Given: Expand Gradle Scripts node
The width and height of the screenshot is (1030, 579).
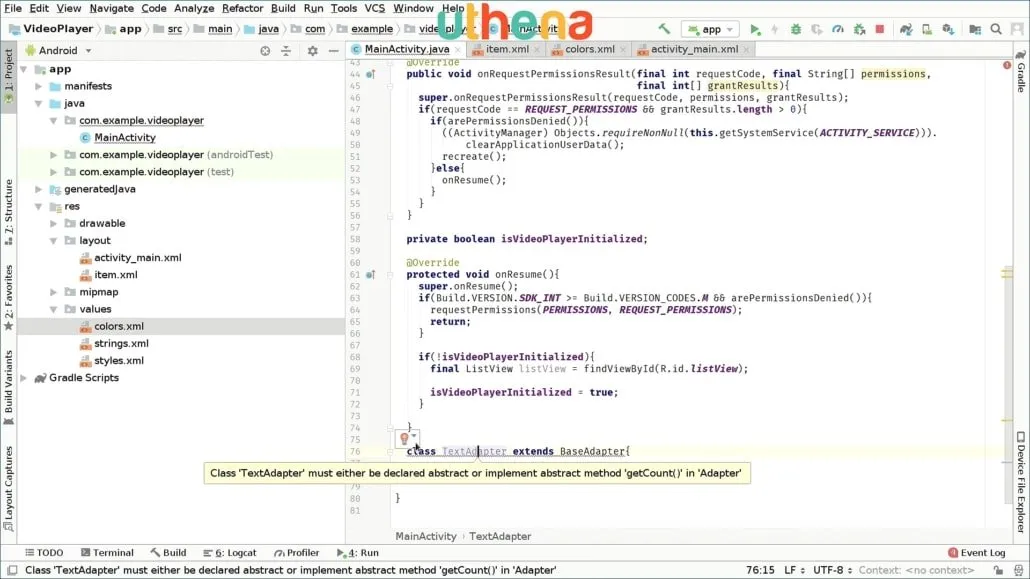Looking at the screenshot, I should pyautogui.click(x=24, y=378).
